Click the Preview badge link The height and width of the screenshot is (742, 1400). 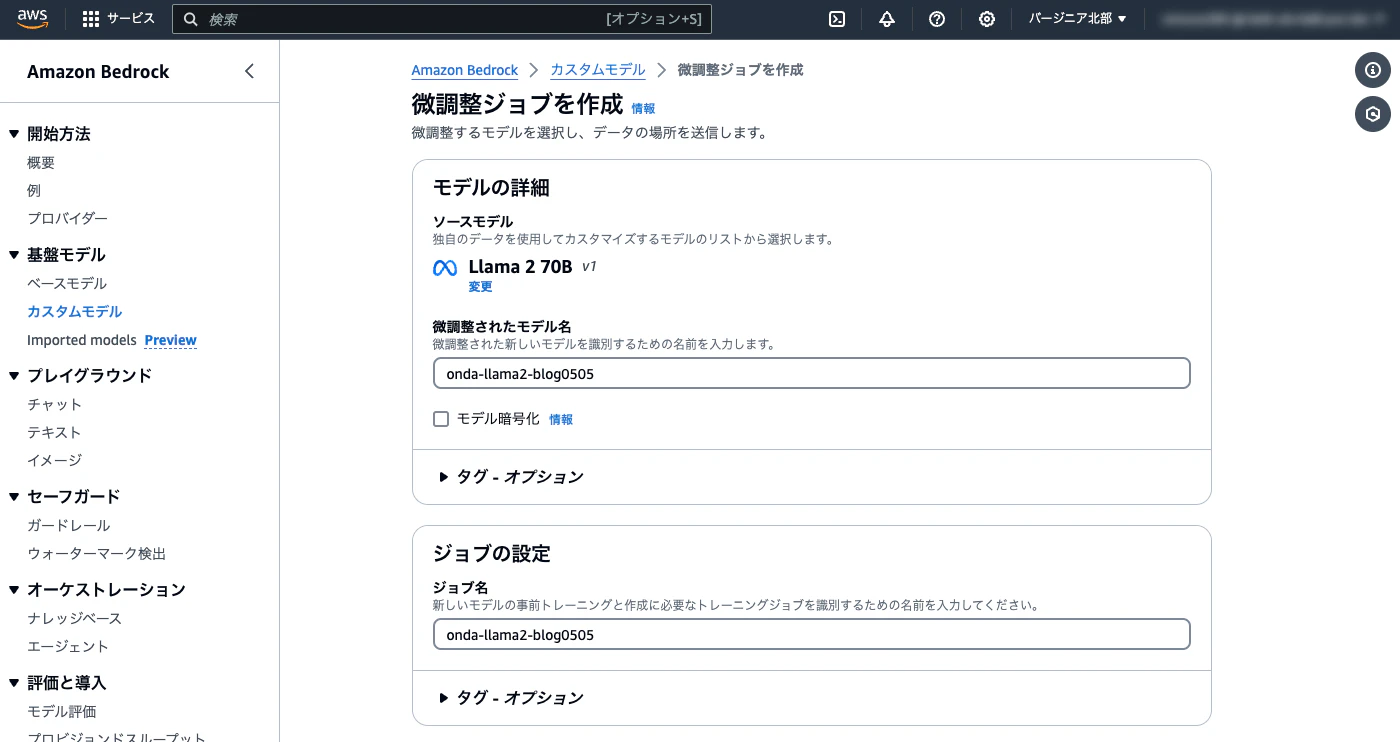pyautogui.click(x=171, y=340)
